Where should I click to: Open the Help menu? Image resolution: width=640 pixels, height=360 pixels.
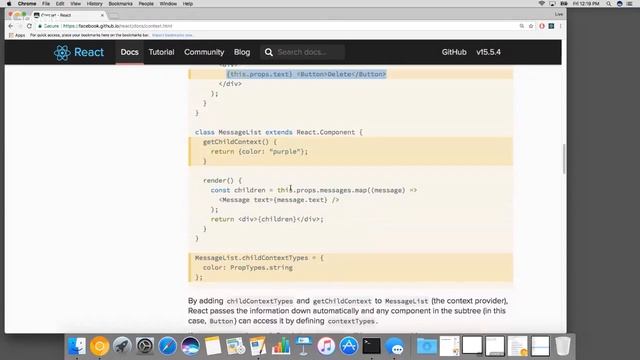click(x=188, y=4)
